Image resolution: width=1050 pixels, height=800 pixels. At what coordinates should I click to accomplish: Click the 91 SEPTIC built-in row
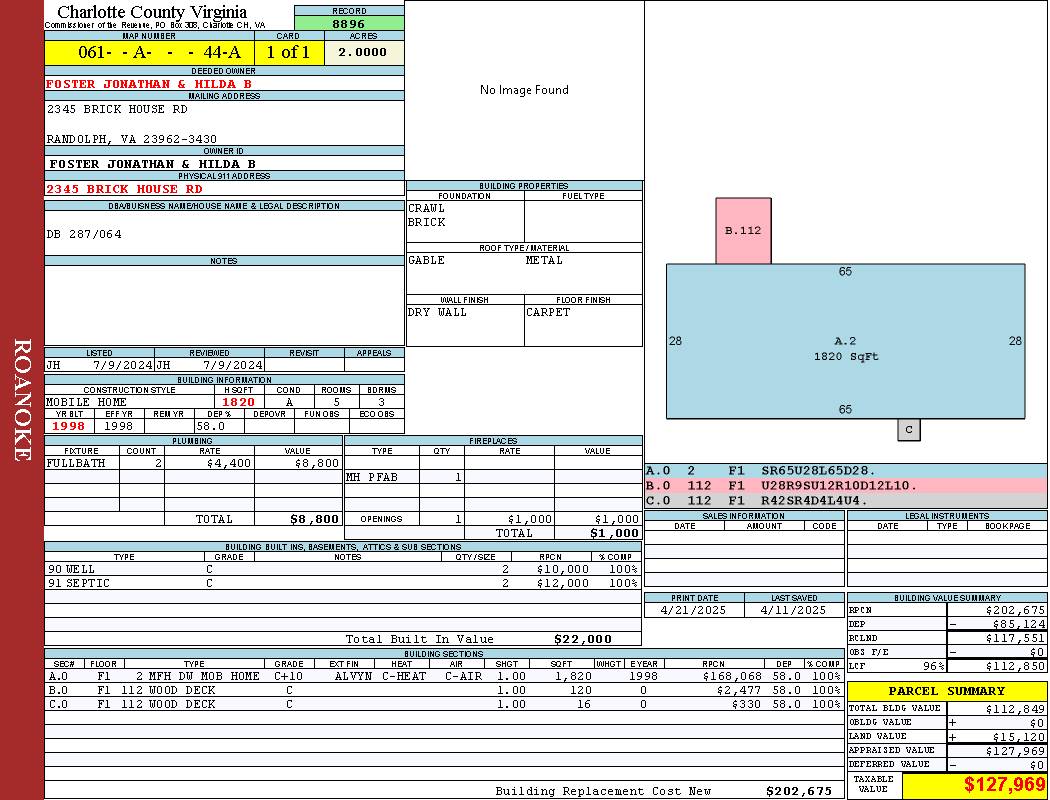coord(343,583)
